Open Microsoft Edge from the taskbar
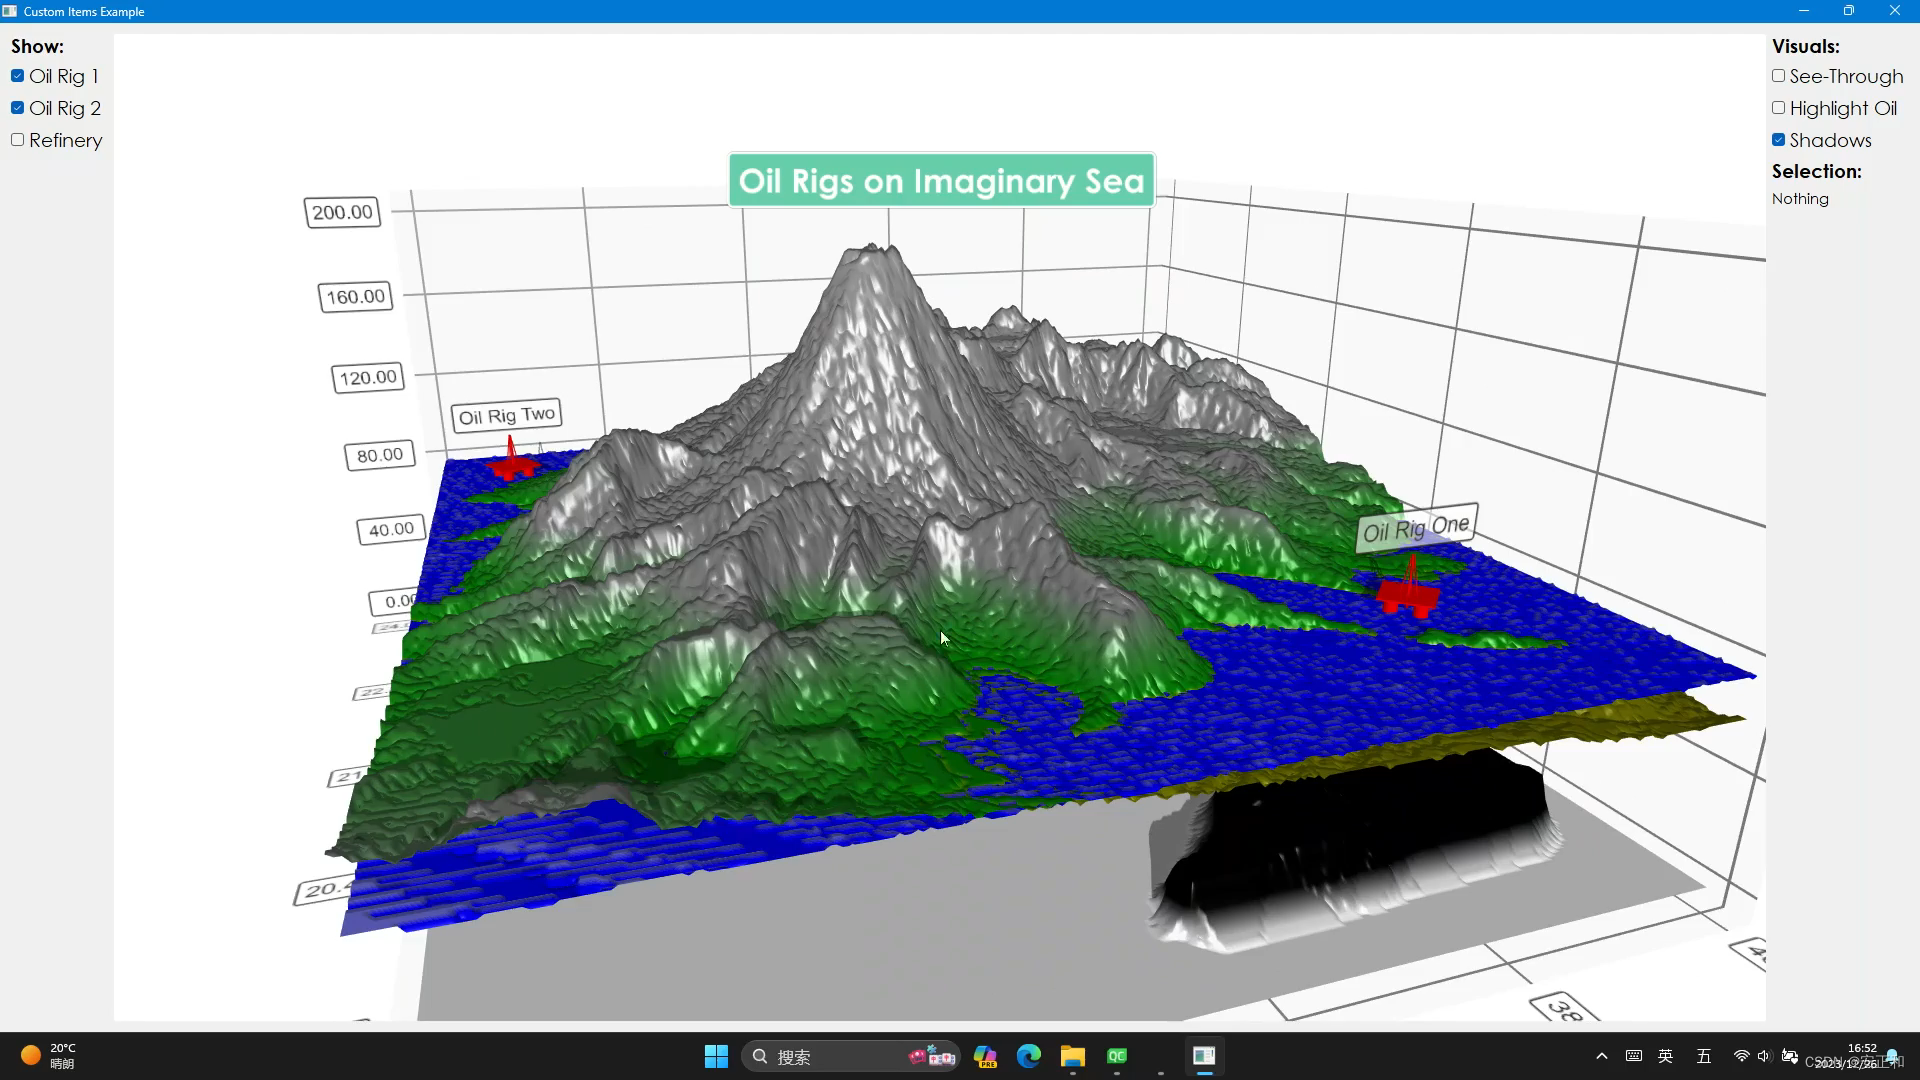The width and height of the screenshot is (1920, 1080). click(x=1028, y=1056)
